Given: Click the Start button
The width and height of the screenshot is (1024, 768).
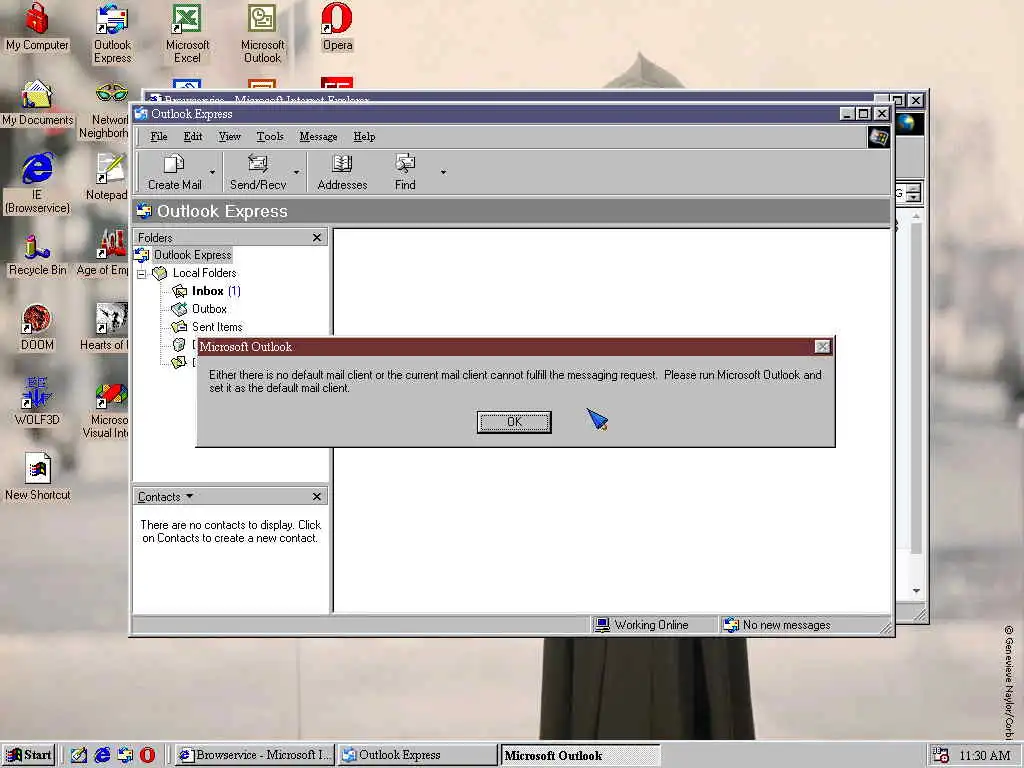Looking at the screenshot, I should point(29,755).
